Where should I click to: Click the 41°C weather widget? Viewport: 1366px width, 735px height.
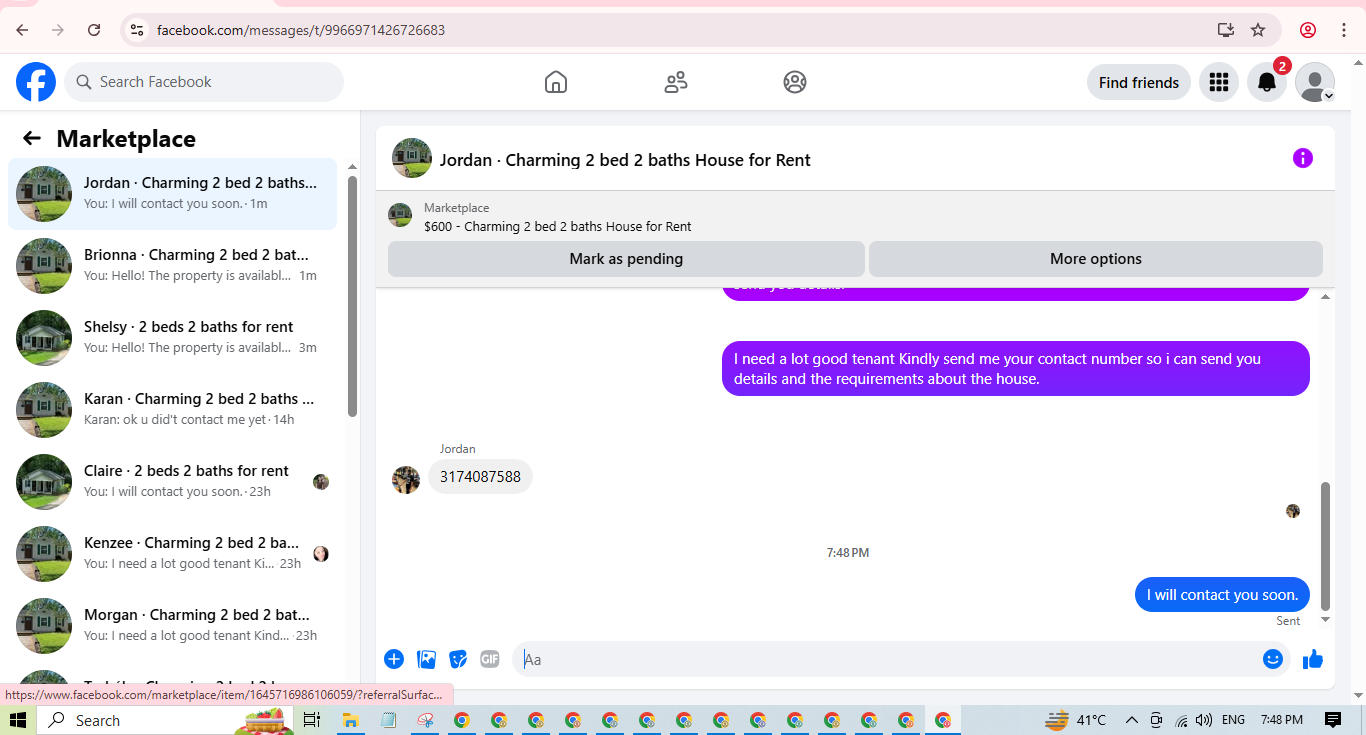tap(1076, 720)
